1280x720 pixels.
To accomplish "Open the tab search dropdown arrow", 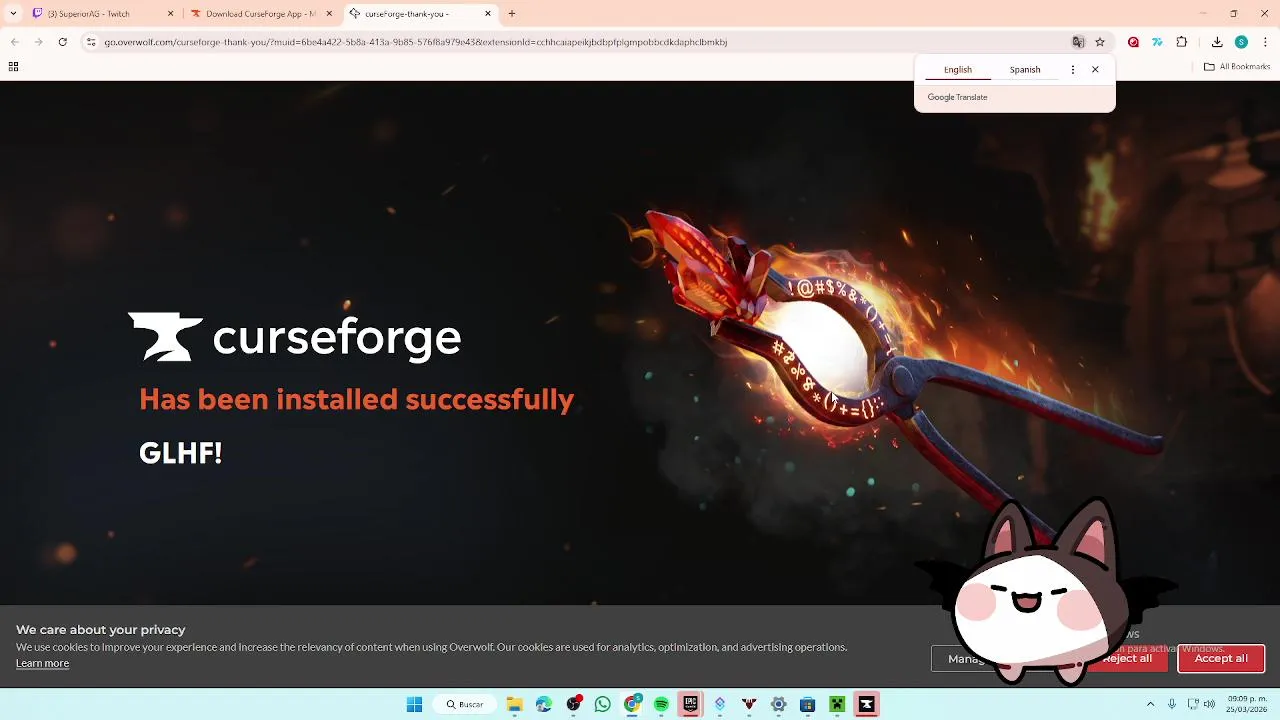I will pos(13,14).
